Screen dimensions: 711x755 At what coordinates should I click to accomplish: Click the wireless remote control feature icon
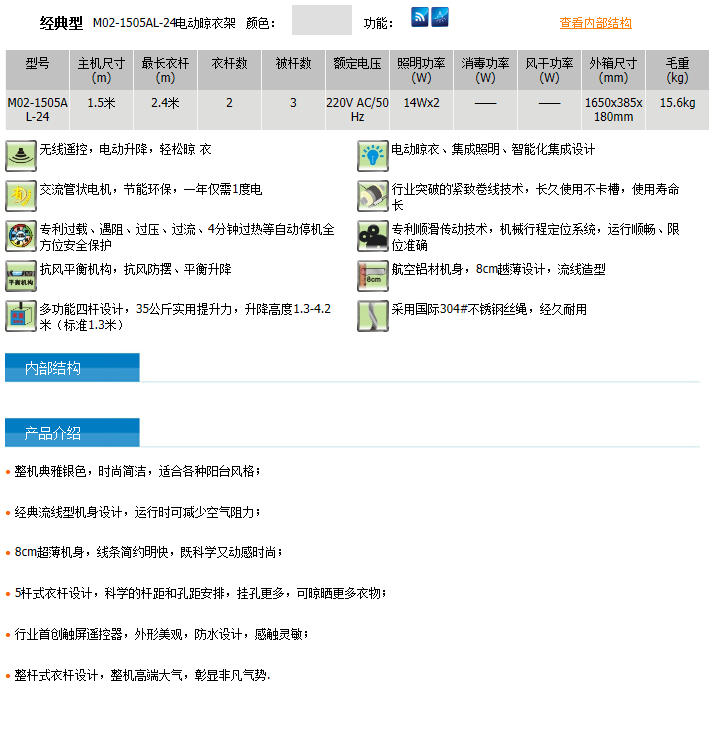[x=21, y=156]
